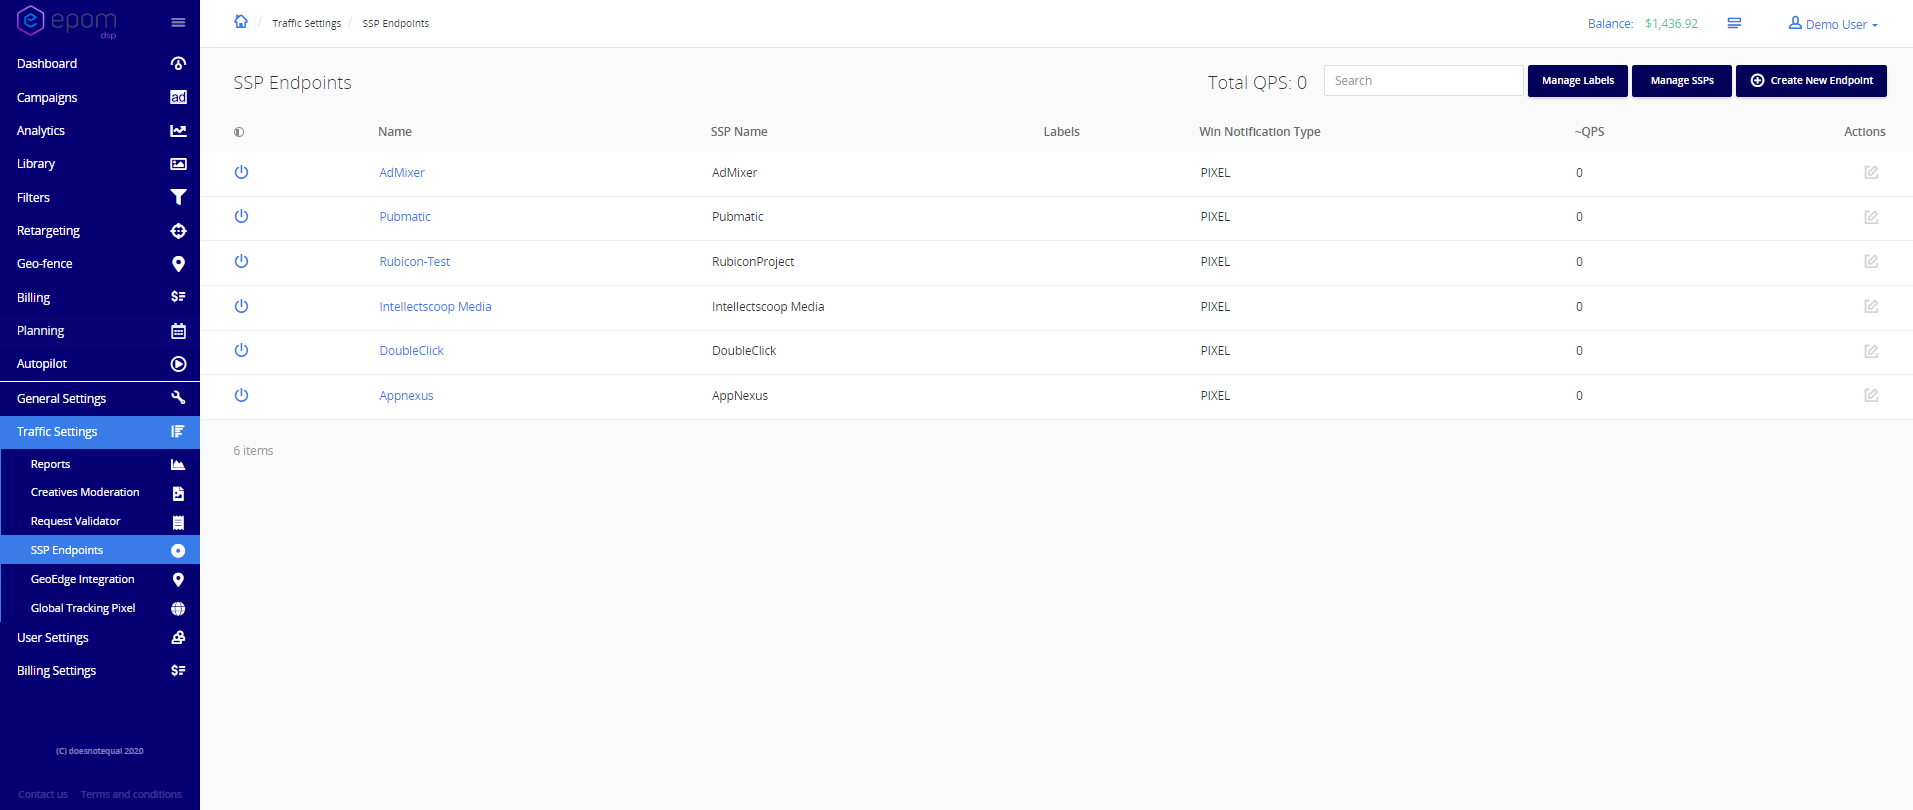Click the Billing Settings dollar icon
Screen dimensions: 1913x810
[178, 671]
